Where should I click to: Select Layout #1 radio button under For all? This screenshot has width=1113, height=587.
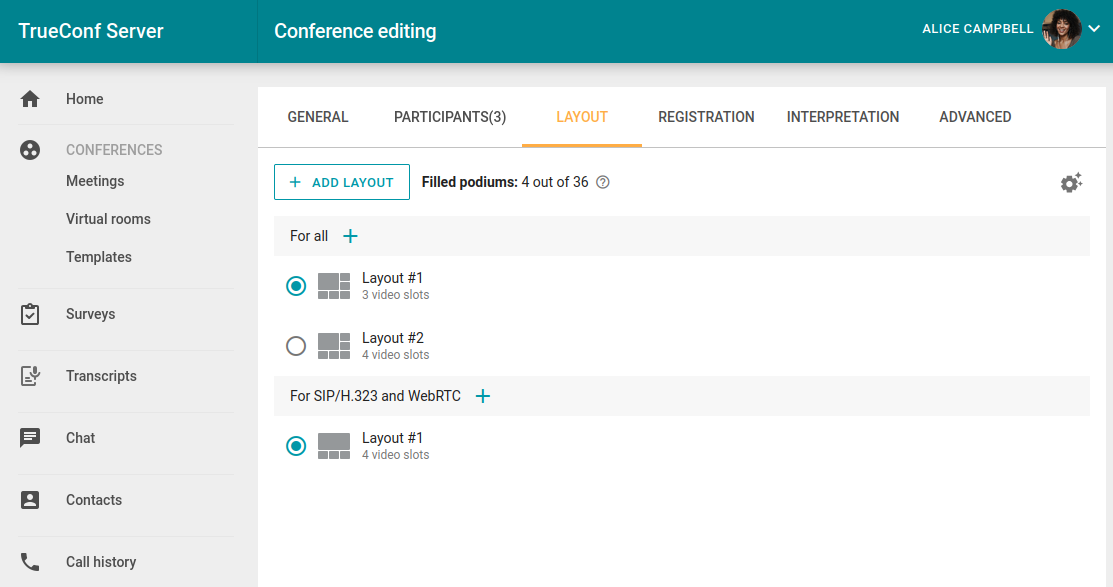[296, 286]
